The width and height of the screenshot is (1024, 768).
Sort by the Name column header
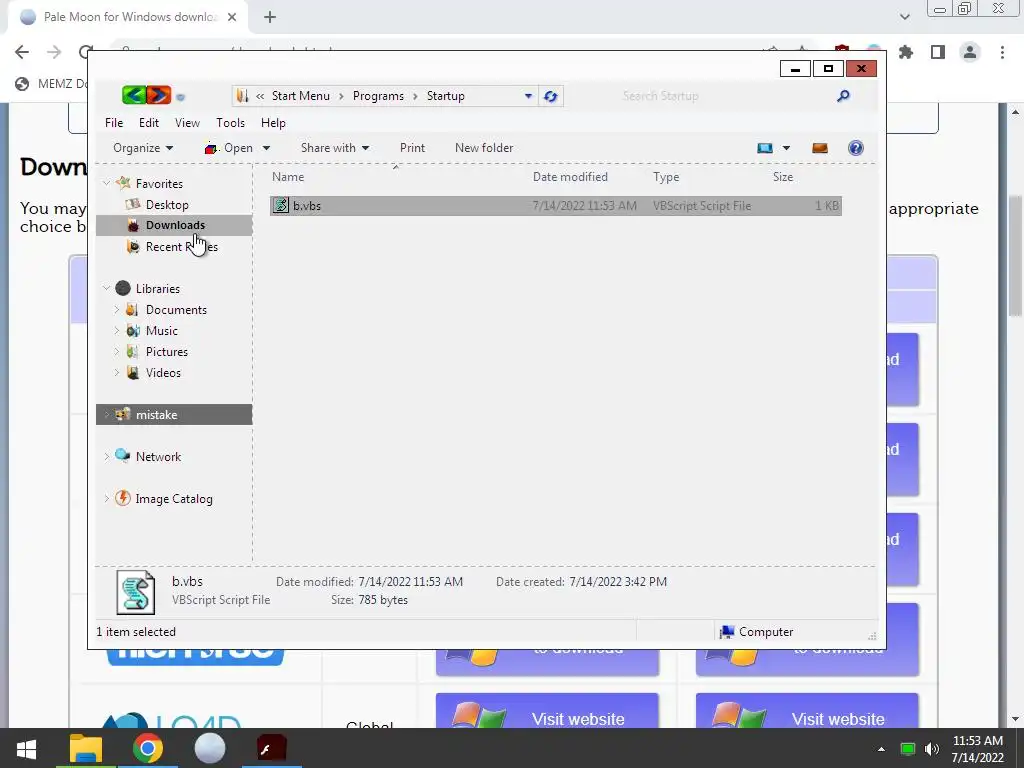[288, 177]
